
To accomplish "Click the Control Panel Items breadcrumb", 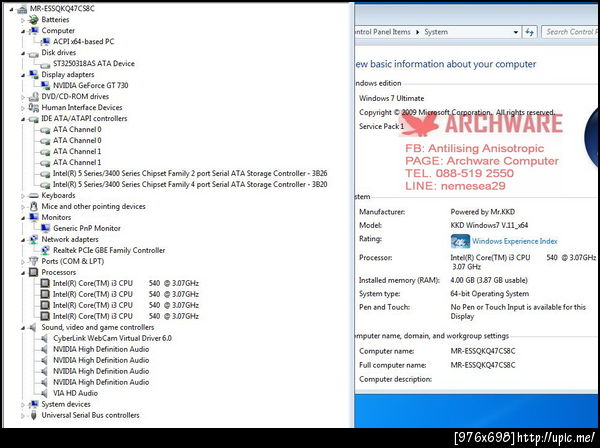I will [x=383, y=32].
